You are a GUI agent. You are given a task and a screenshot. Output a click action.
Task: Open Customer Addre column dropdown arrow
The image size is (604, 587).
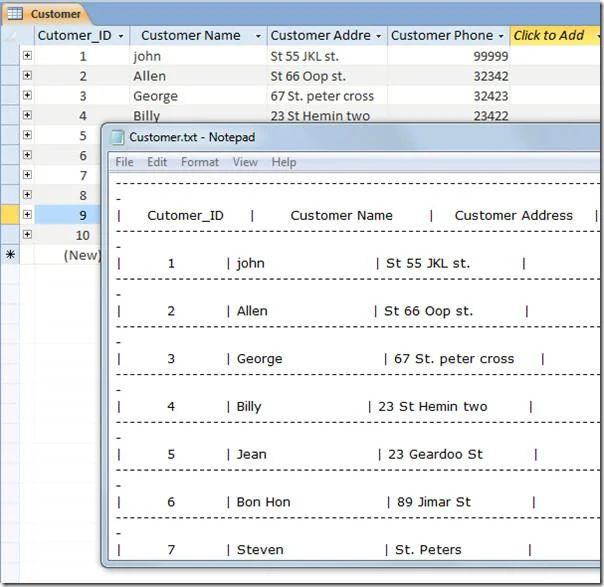click(379, 36)
